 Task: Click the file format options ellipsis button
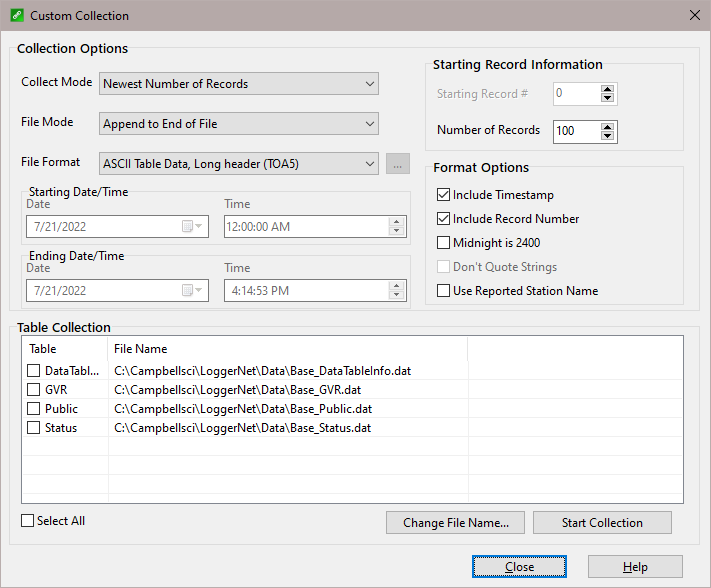coord(397,163)
